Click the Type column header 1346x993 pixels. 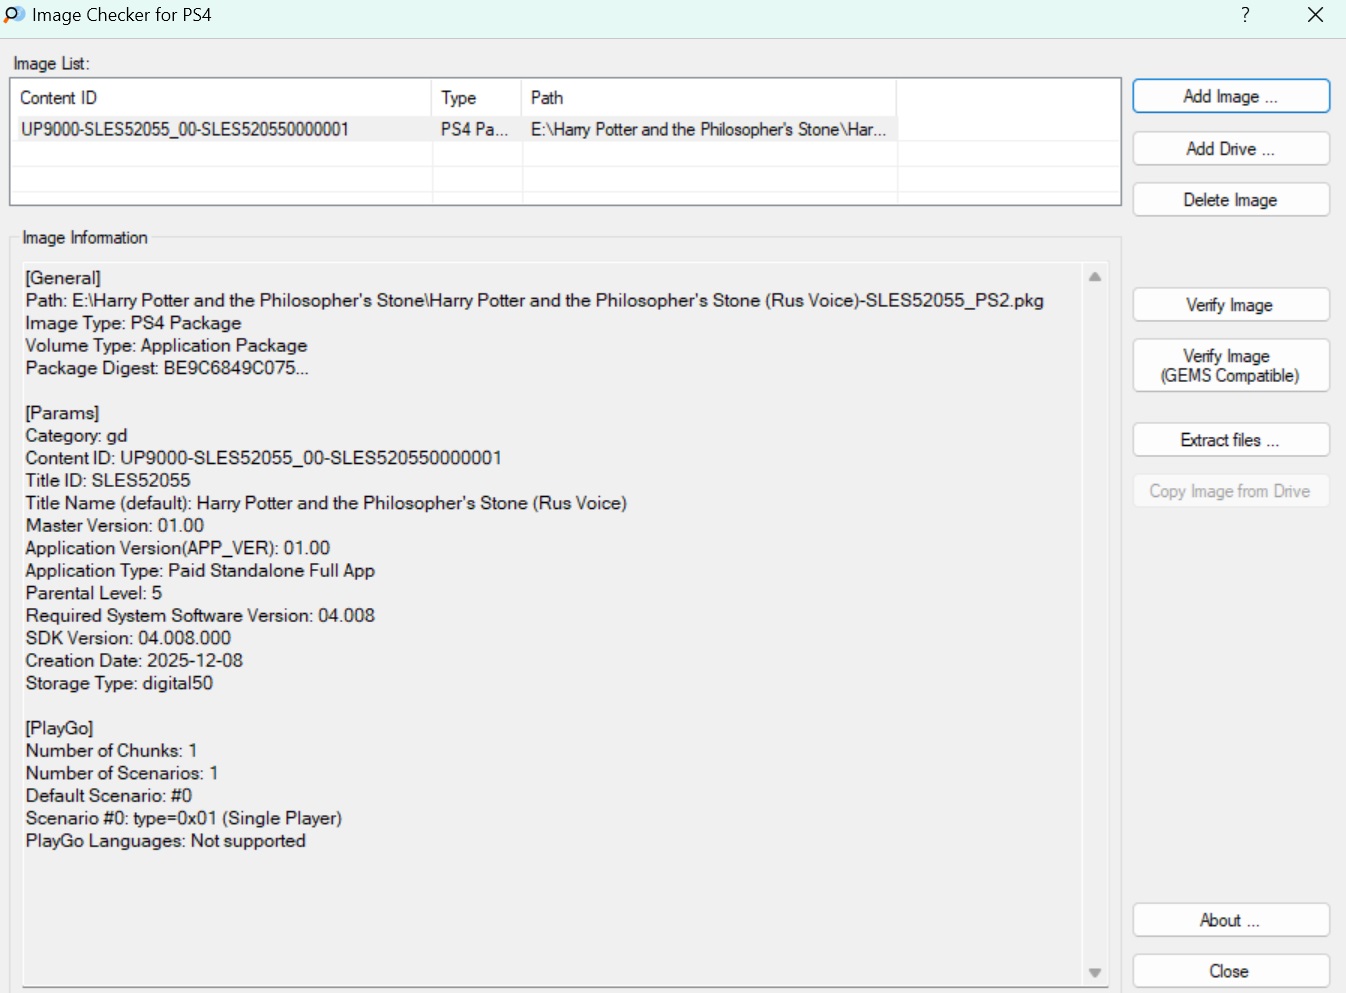pyautogui.click(x=476, y=98)
